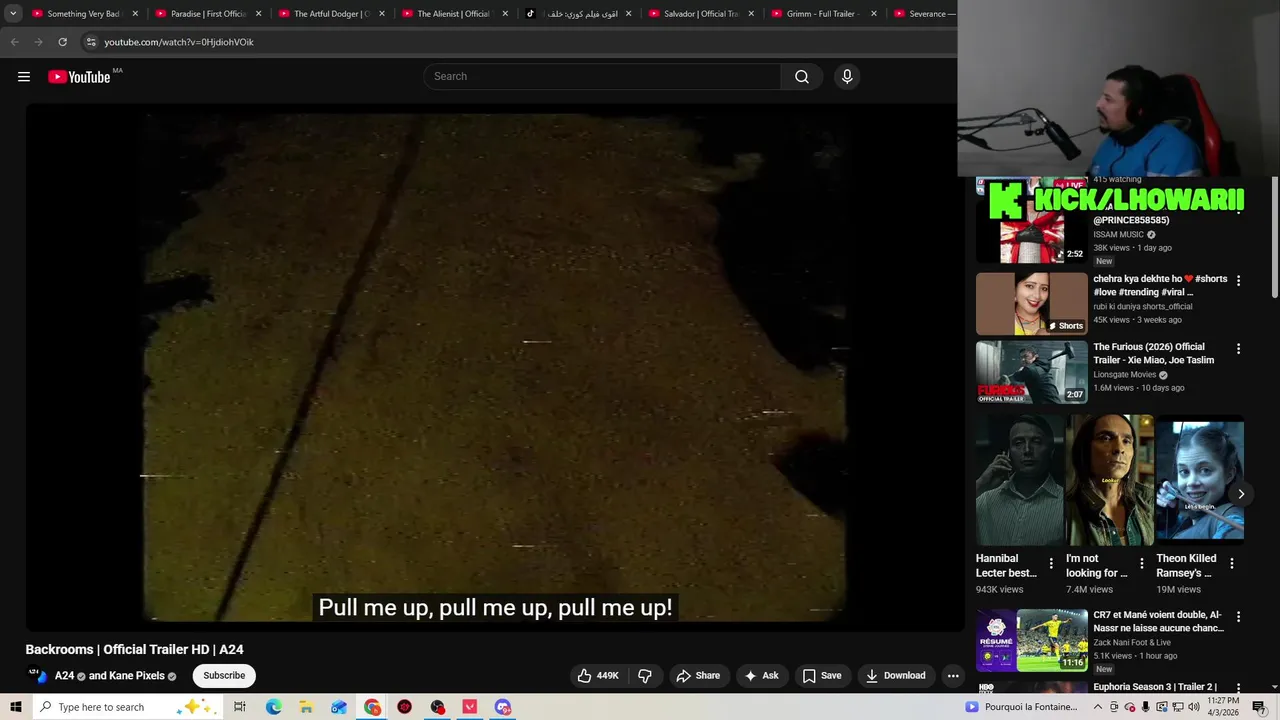
Task: Subscribe to the A24 channel
Action: point(224,676)
